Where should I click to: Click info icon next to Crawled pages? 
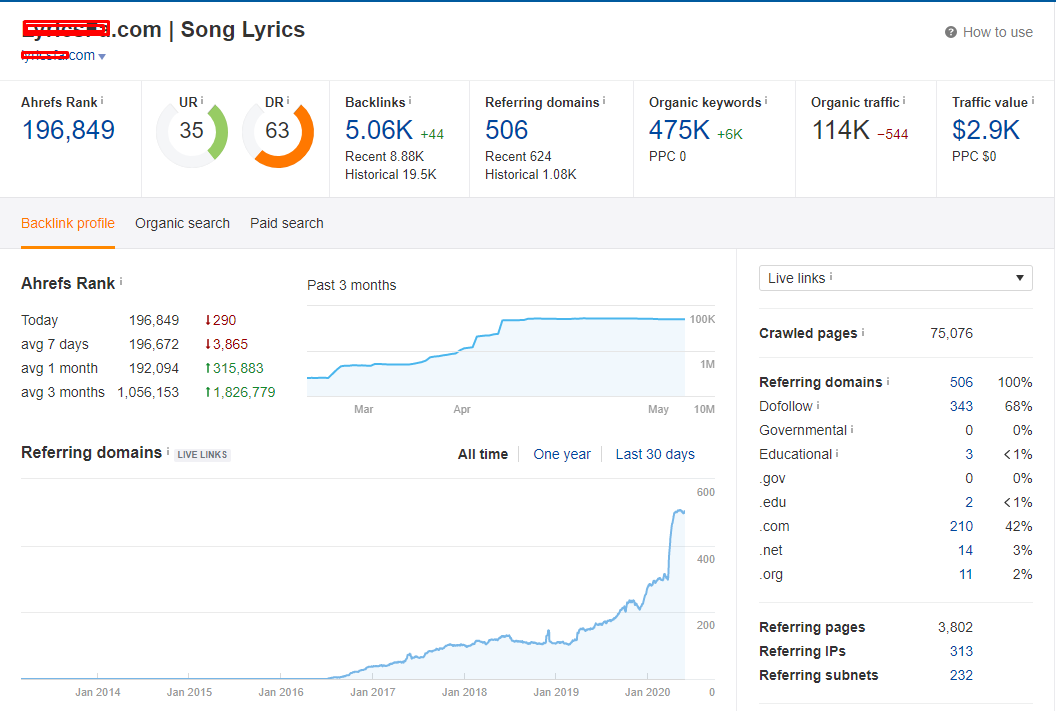[863, 333]
